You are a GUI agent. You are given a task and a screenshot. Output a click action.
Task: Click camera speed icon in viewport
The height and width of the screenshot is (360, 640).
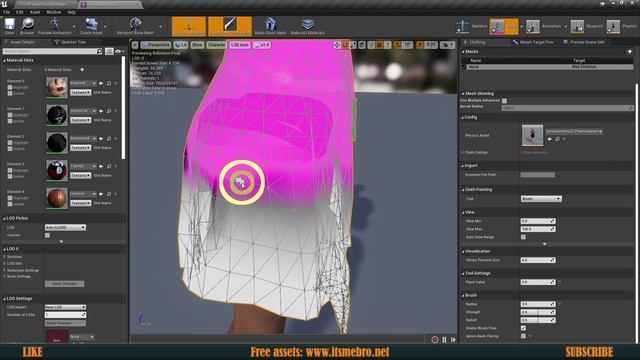[448, 45]
